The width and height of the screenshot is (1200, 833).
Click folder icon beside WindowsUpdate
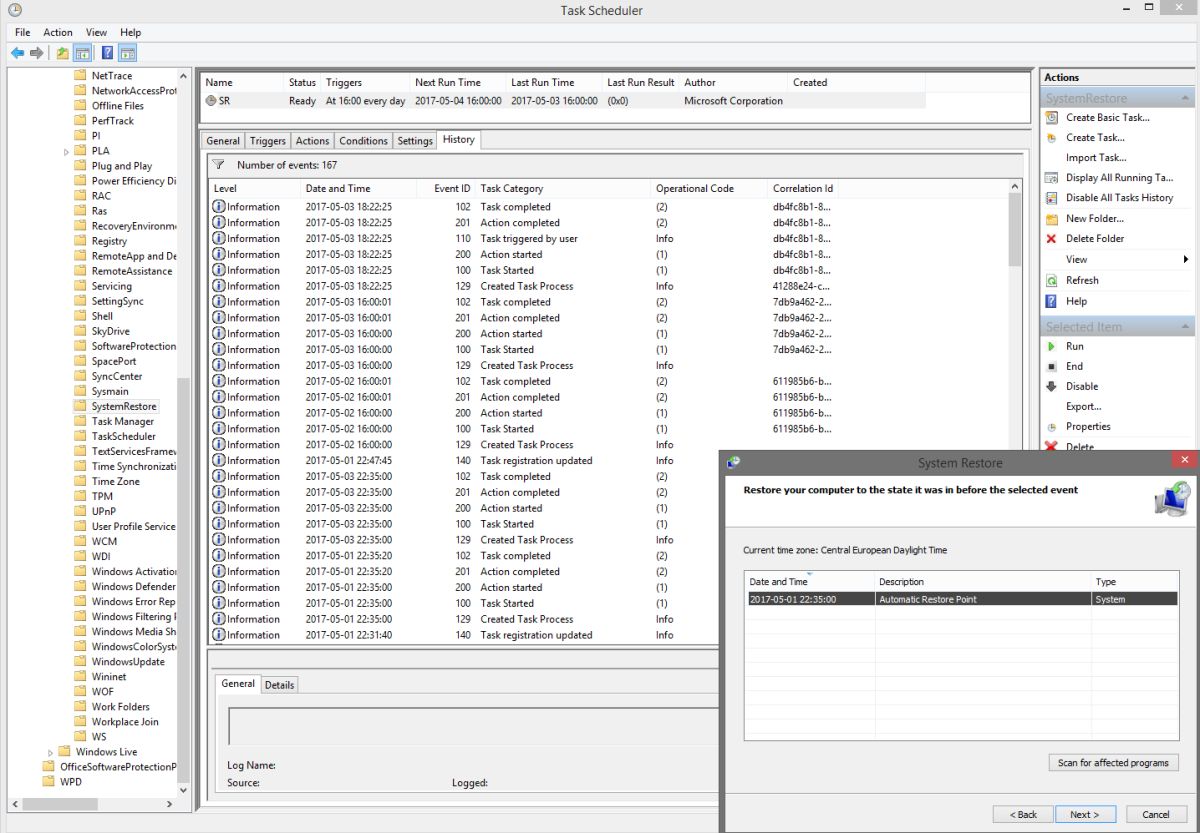click(x=82, y=661)
